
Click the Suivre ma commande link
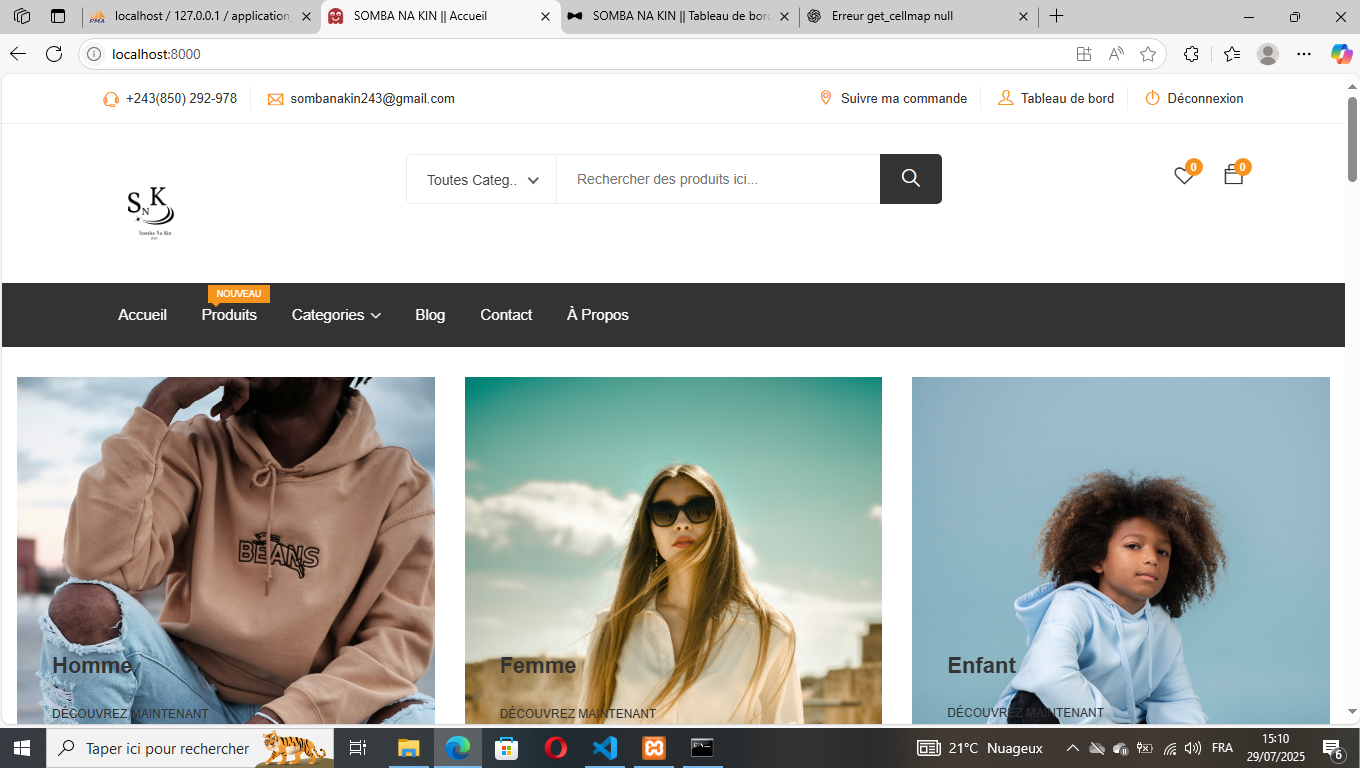[x=903, y=98]
